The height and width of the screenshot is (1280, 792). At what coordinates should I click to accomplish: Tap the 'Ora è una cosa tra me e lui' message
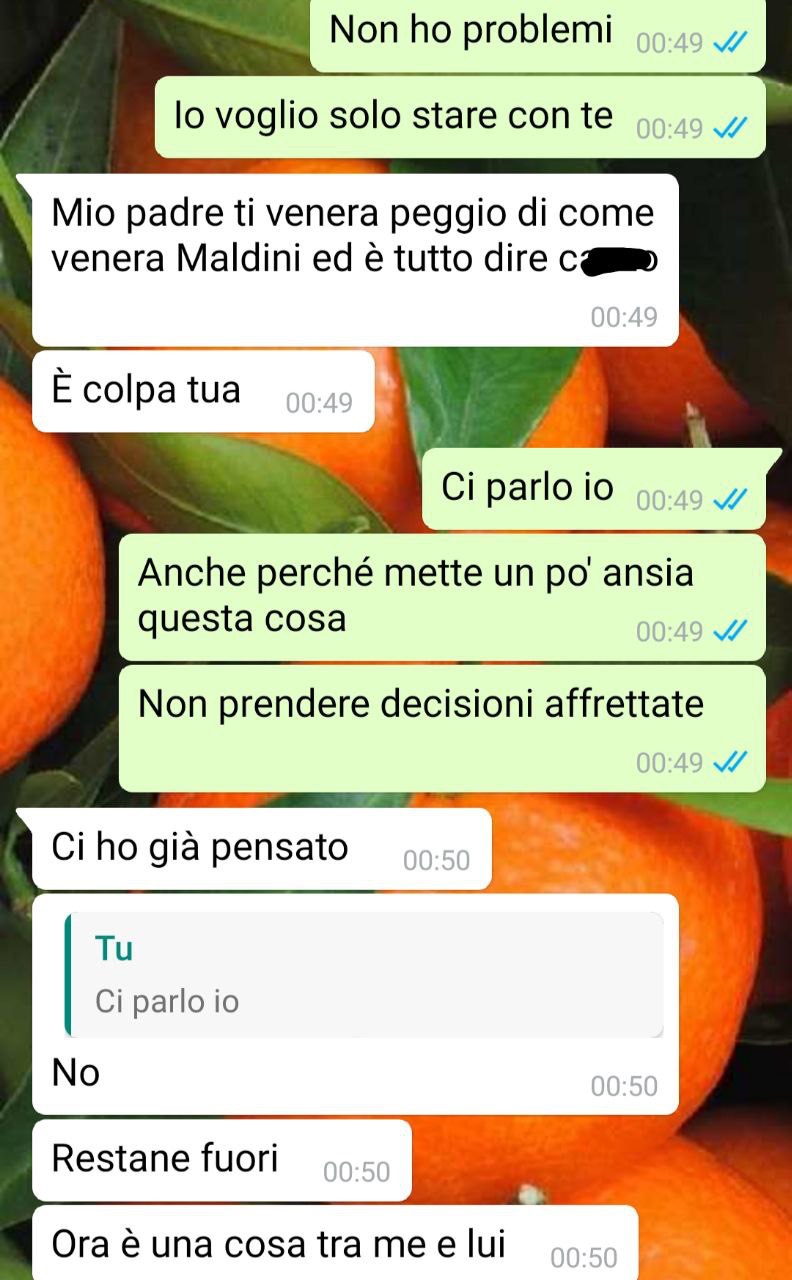pos(335,1243)
